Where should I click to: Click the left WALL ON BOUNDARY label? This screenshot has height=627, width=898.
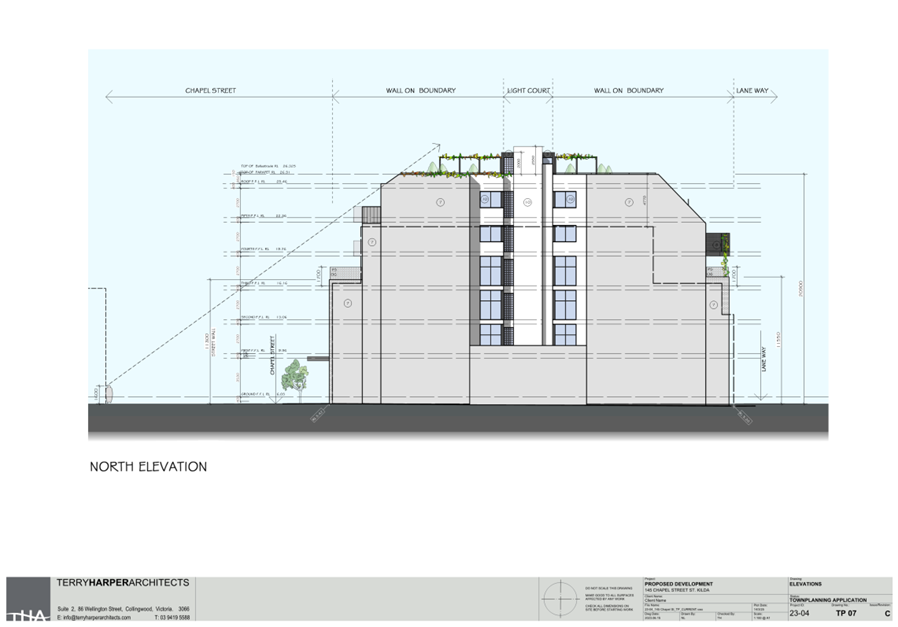pyautogui.click(x=420, y=91)
